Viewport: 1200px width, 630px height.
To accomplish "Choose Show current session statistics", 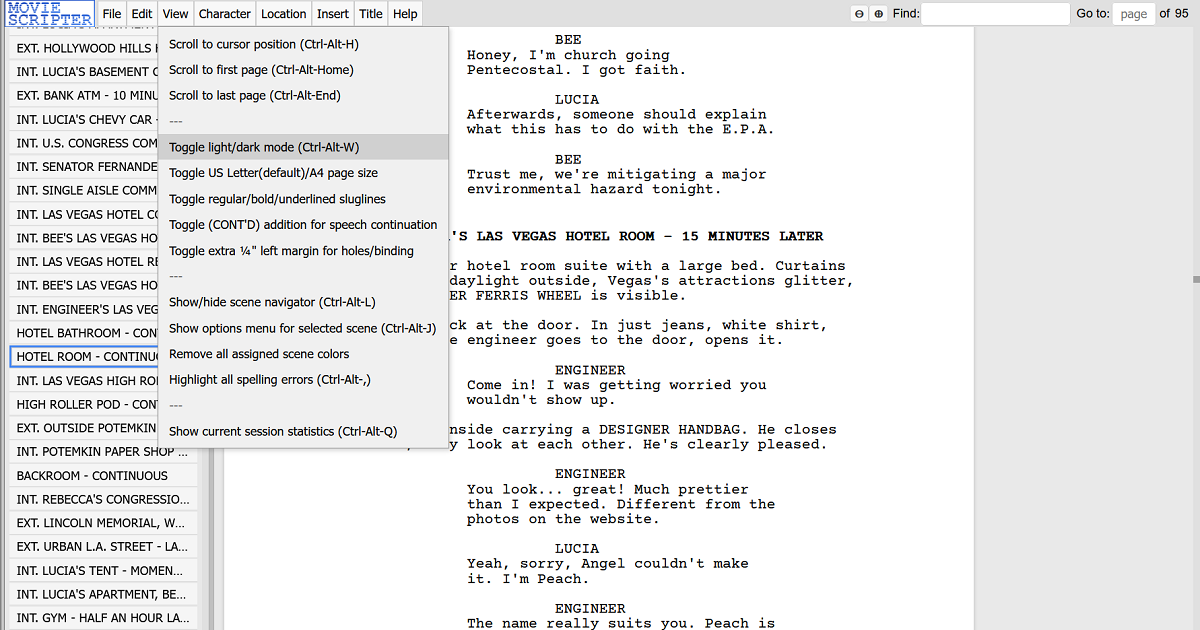I will tap(283, 432).
